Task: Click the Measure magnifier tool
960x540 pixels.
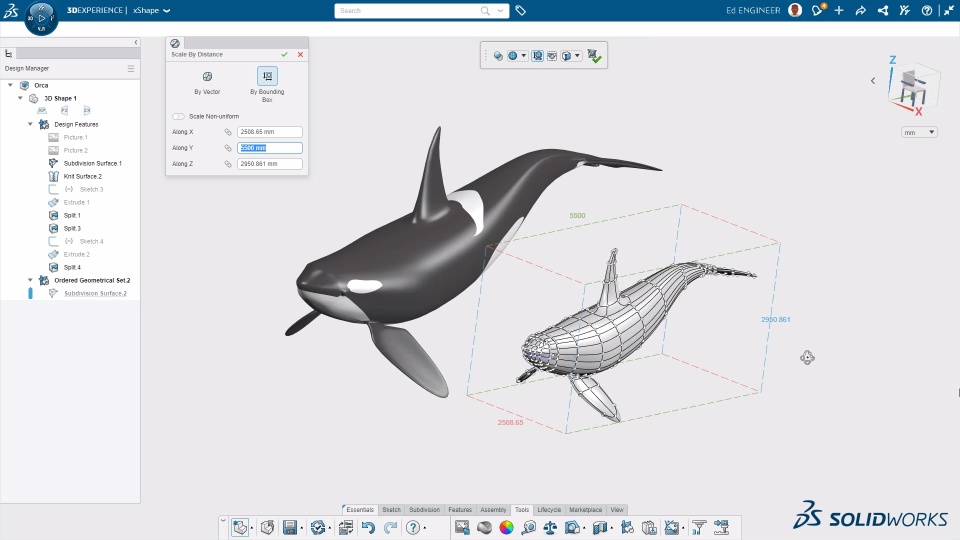Action: pos(529,527)
